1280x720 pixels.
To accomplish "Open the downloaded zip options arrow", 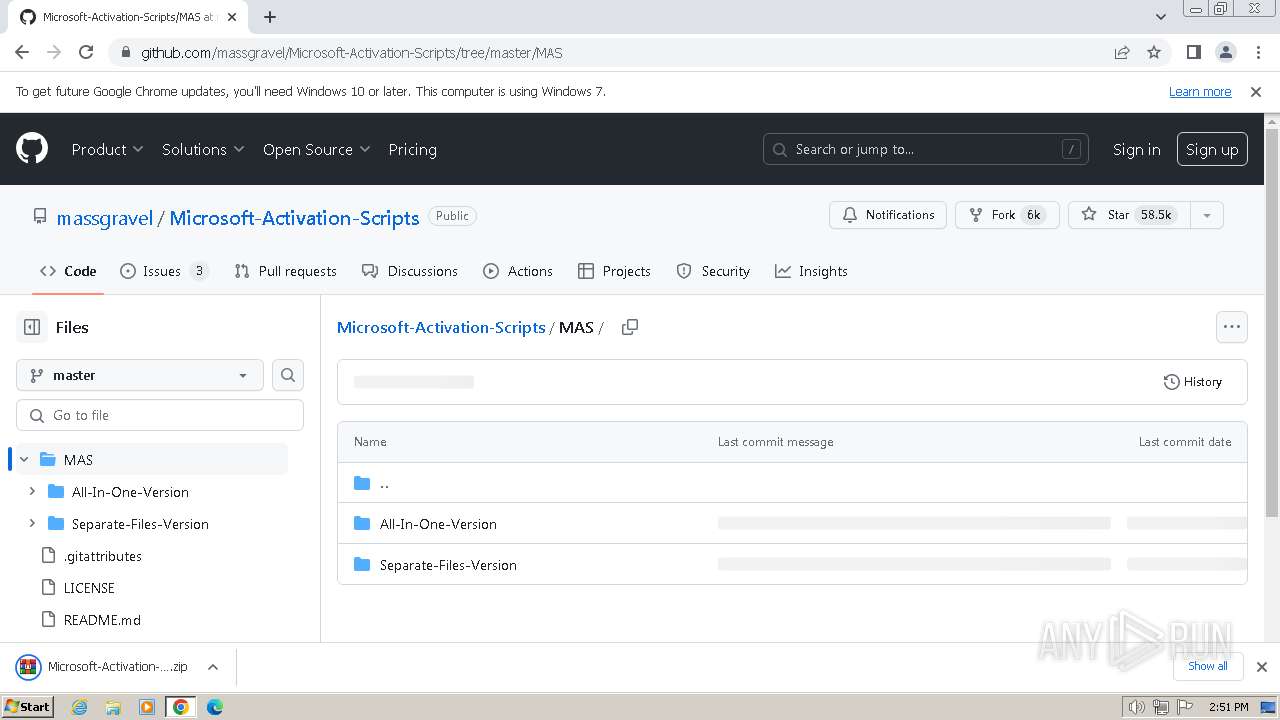I will tap(212, 667).
